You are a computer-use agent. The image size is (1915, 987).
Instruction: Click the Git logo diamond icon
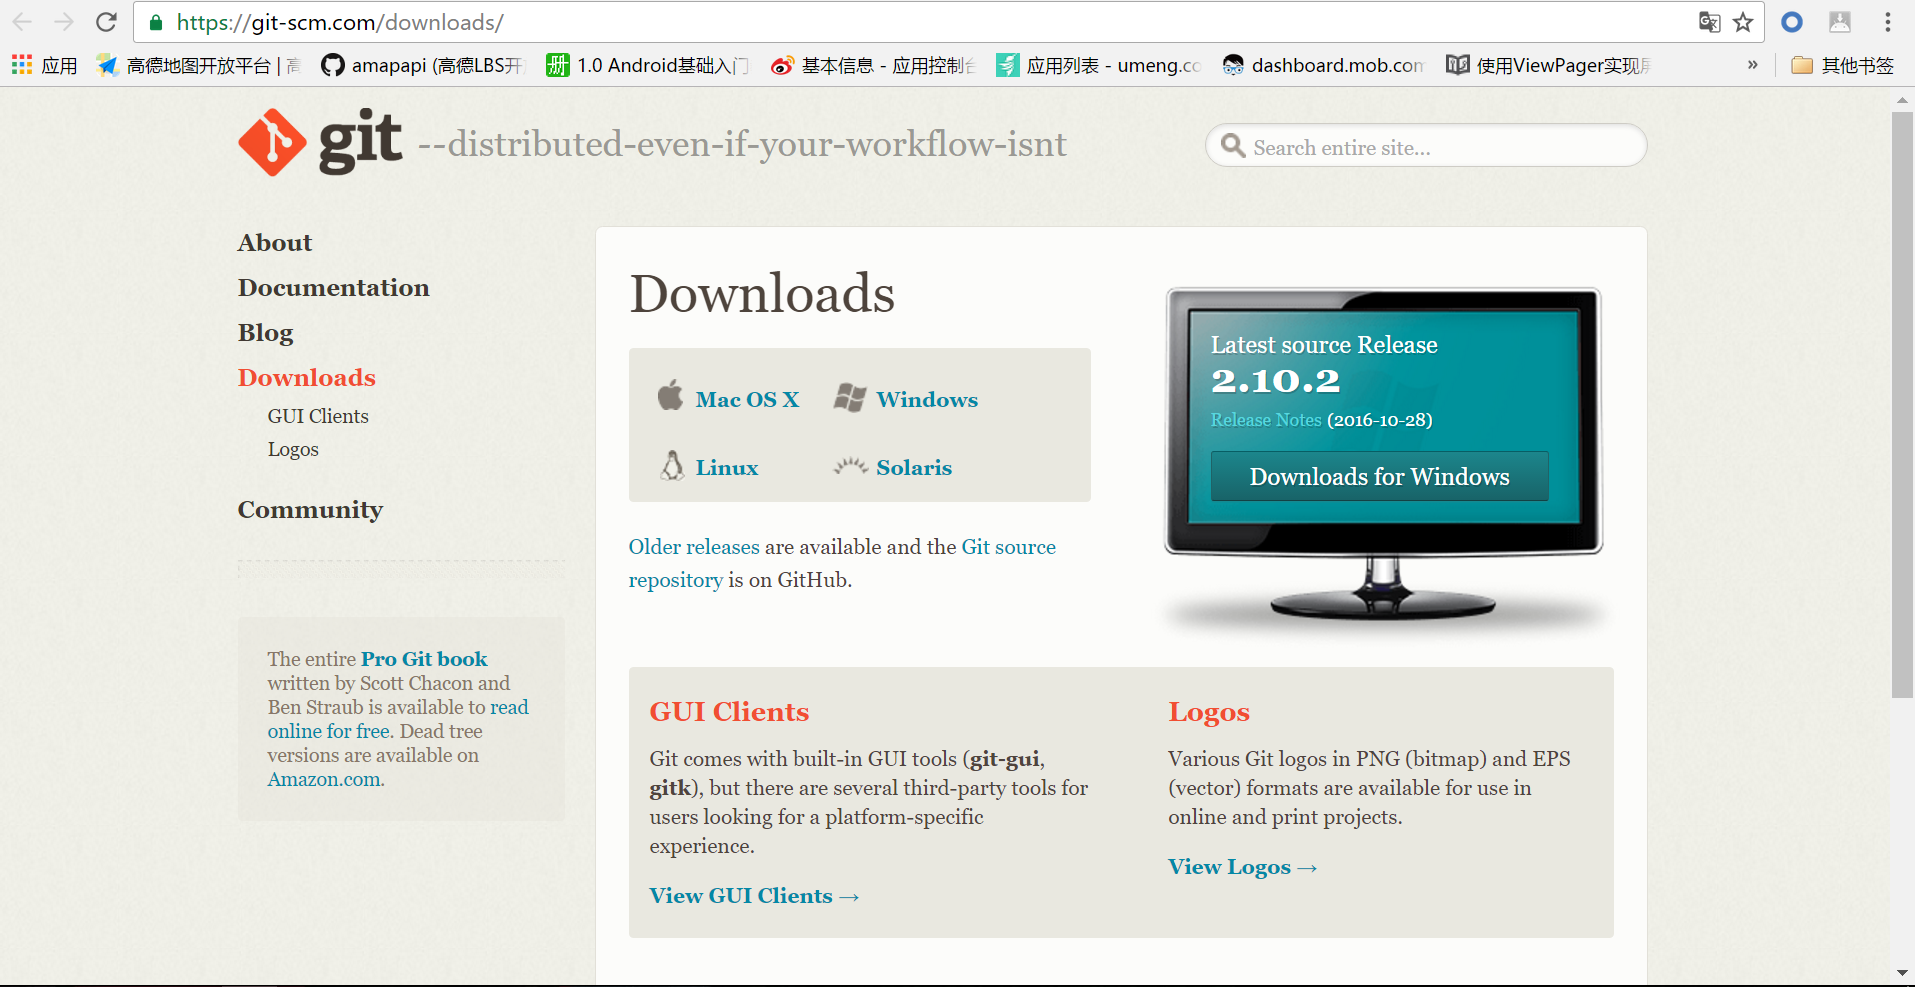click(272, 143)
